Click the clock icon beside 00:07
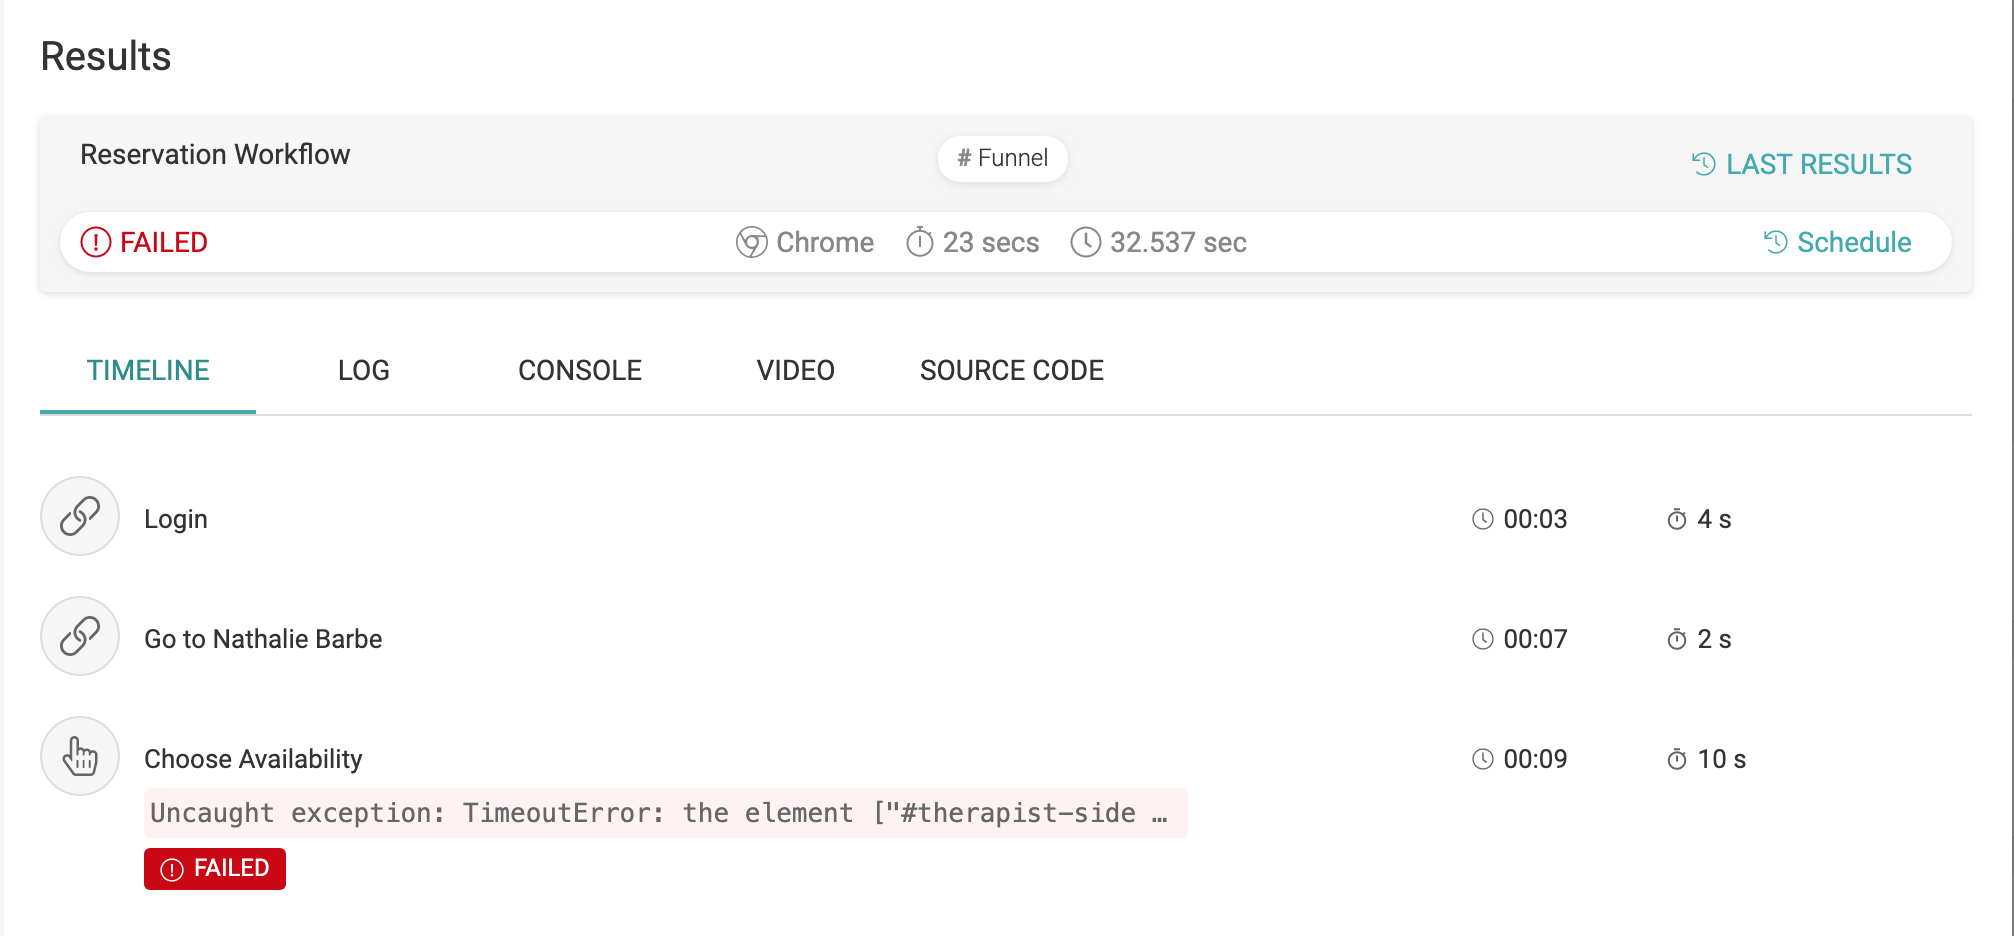 [1482, 638]
